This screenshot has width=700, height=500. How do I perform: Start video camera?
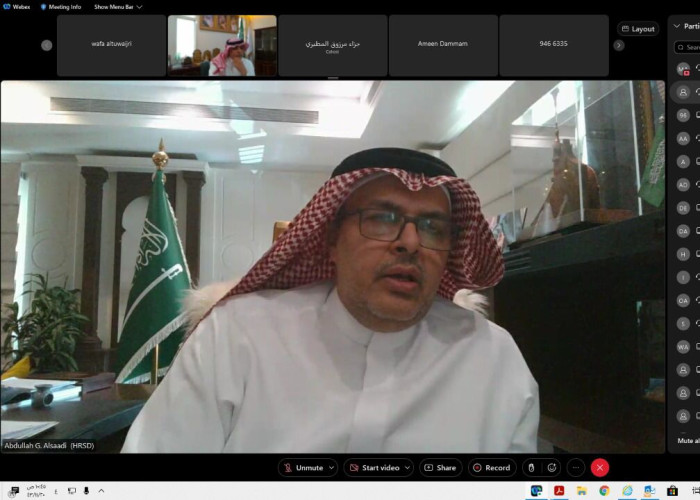(x=374, y=467)
